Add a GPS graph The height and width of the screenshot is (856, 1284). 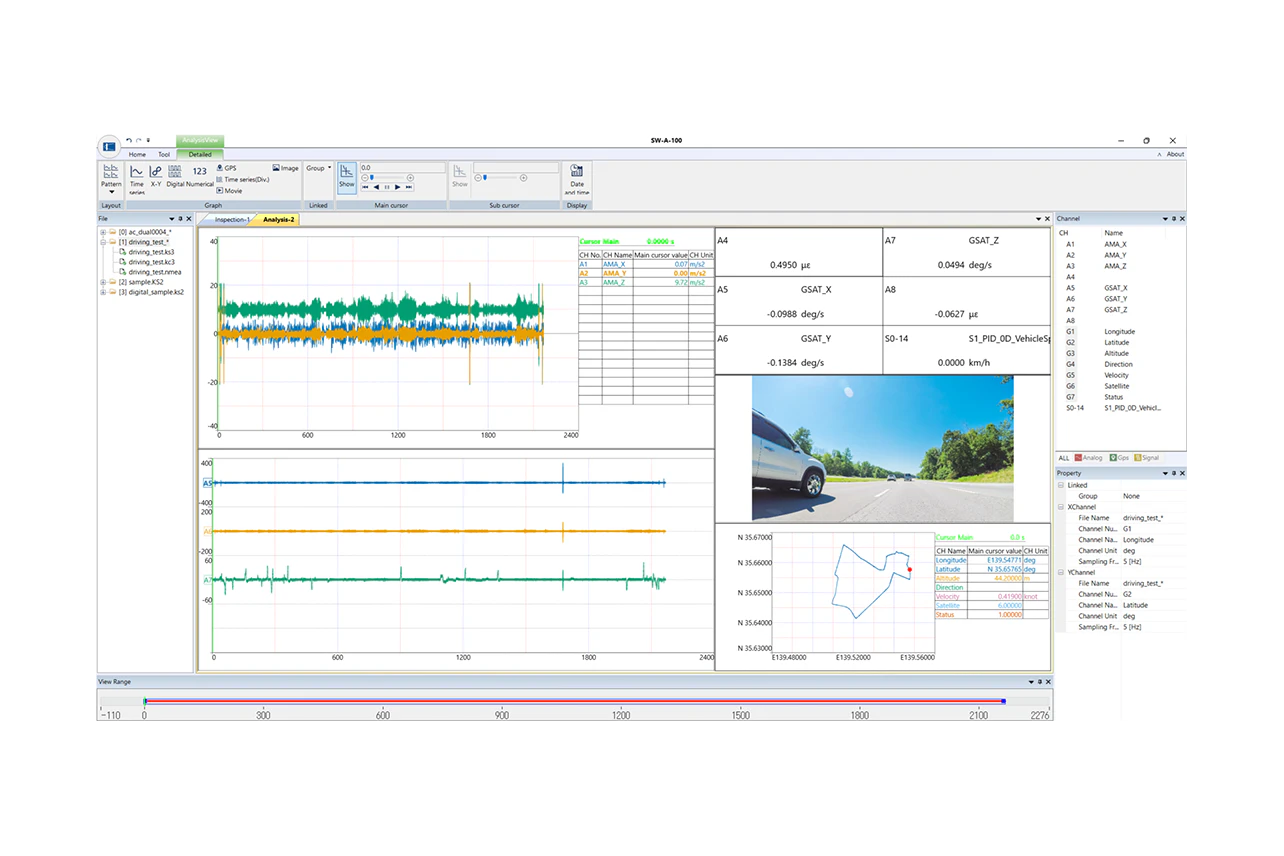tap(226, 168)
